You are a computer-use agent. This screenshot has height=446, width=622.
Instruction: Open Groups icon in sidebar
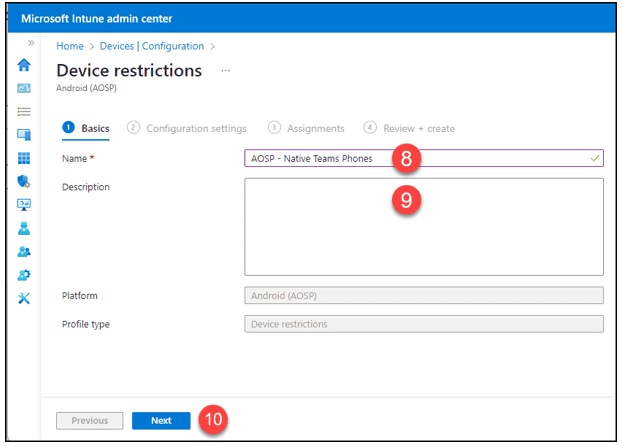click(24, 252)
